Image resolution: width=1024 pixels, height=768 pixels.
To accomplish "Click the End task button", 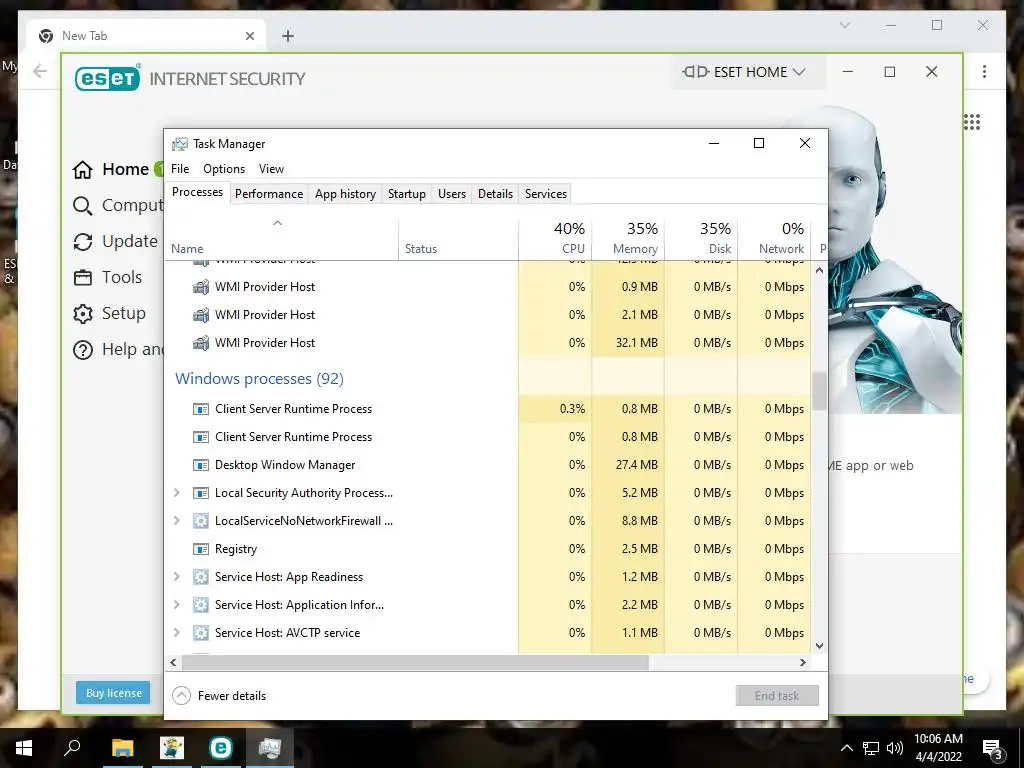I will pyautogui.click(x=776, y=696).
